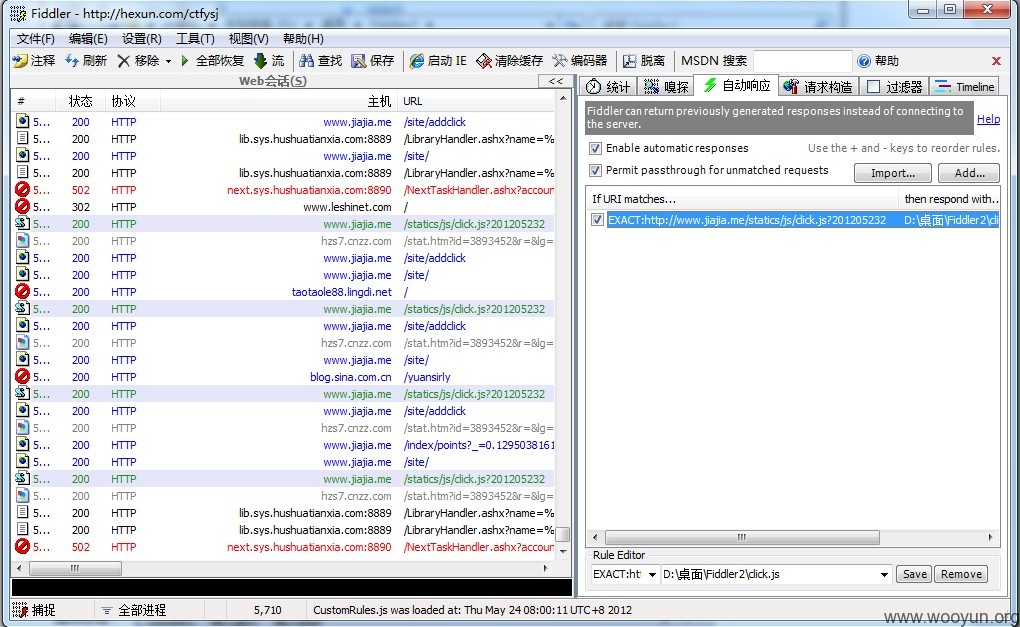Click the blocked icon on taotaole88.lingdi.net row

(x=22, y=292)
